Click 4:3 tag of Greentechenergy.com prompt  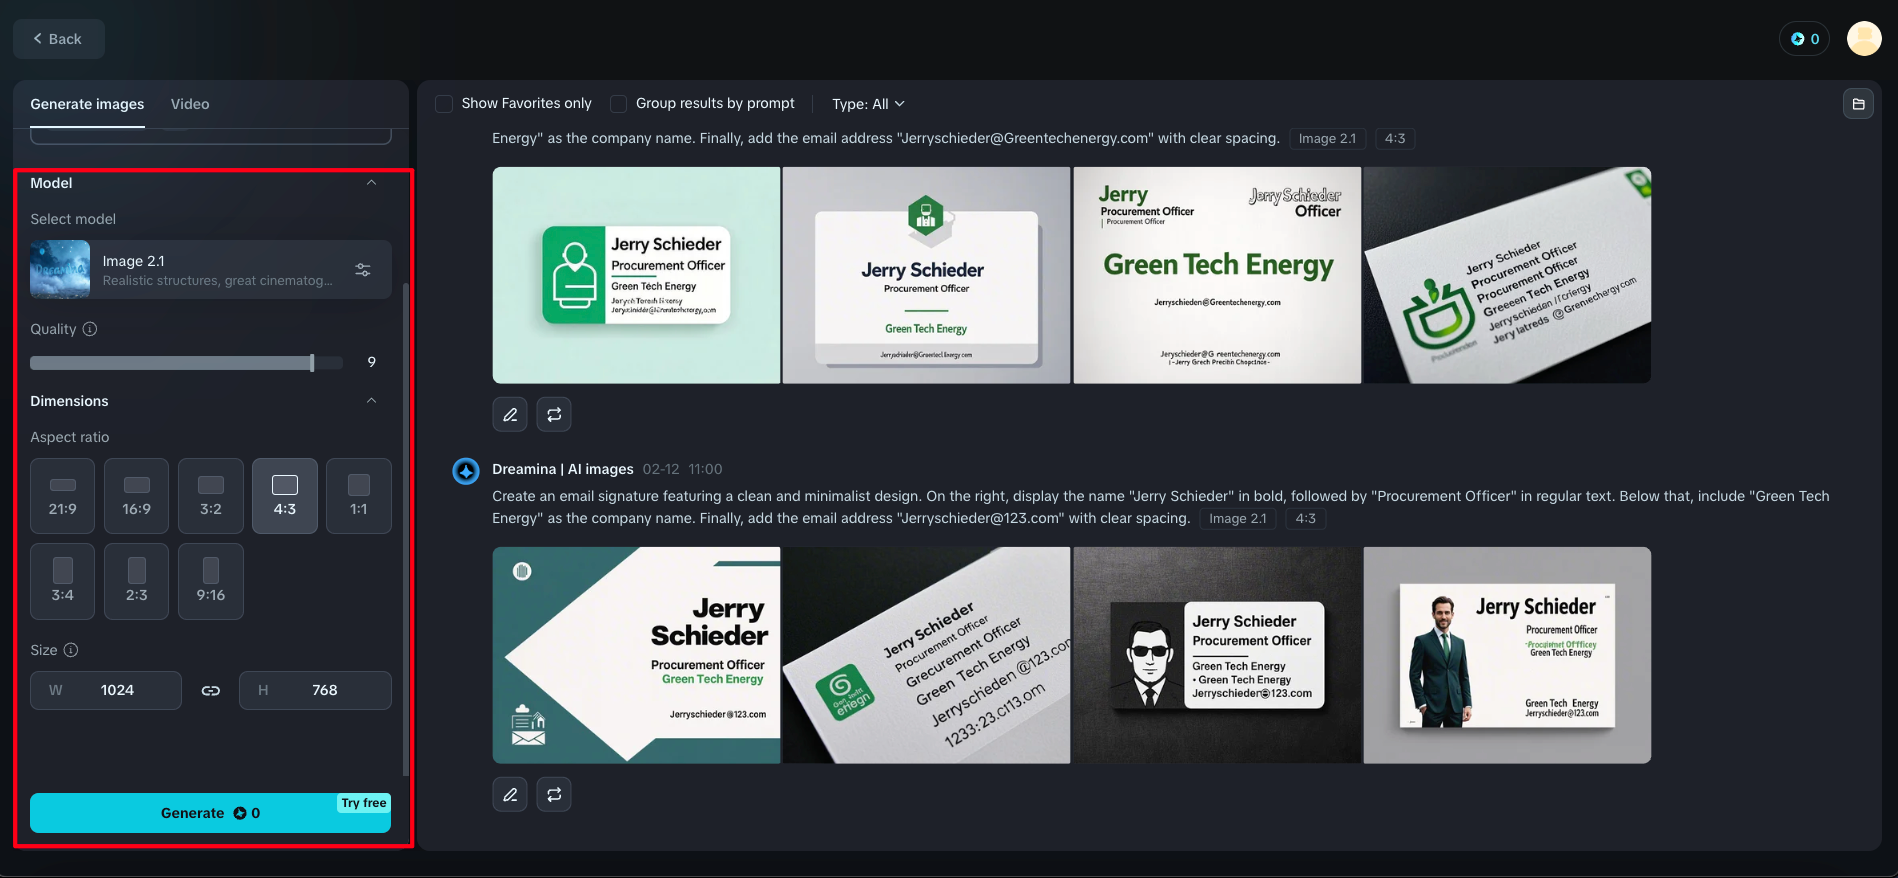1395,139
